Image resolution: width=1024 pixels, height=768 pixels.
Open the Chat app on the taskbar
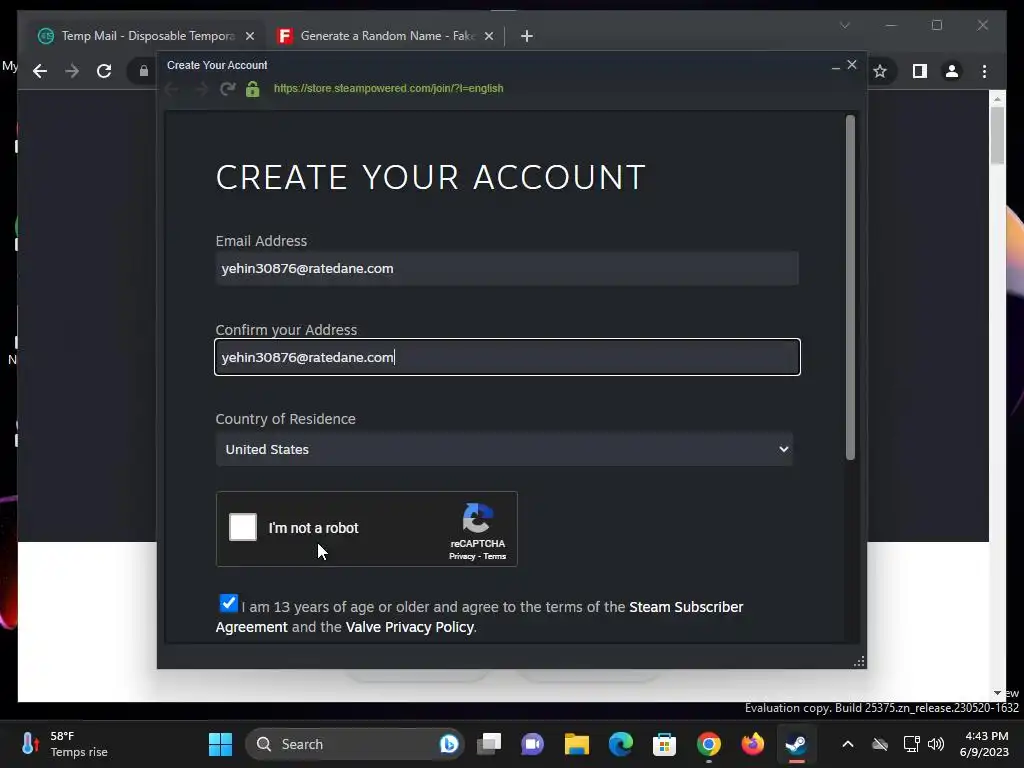532,744
